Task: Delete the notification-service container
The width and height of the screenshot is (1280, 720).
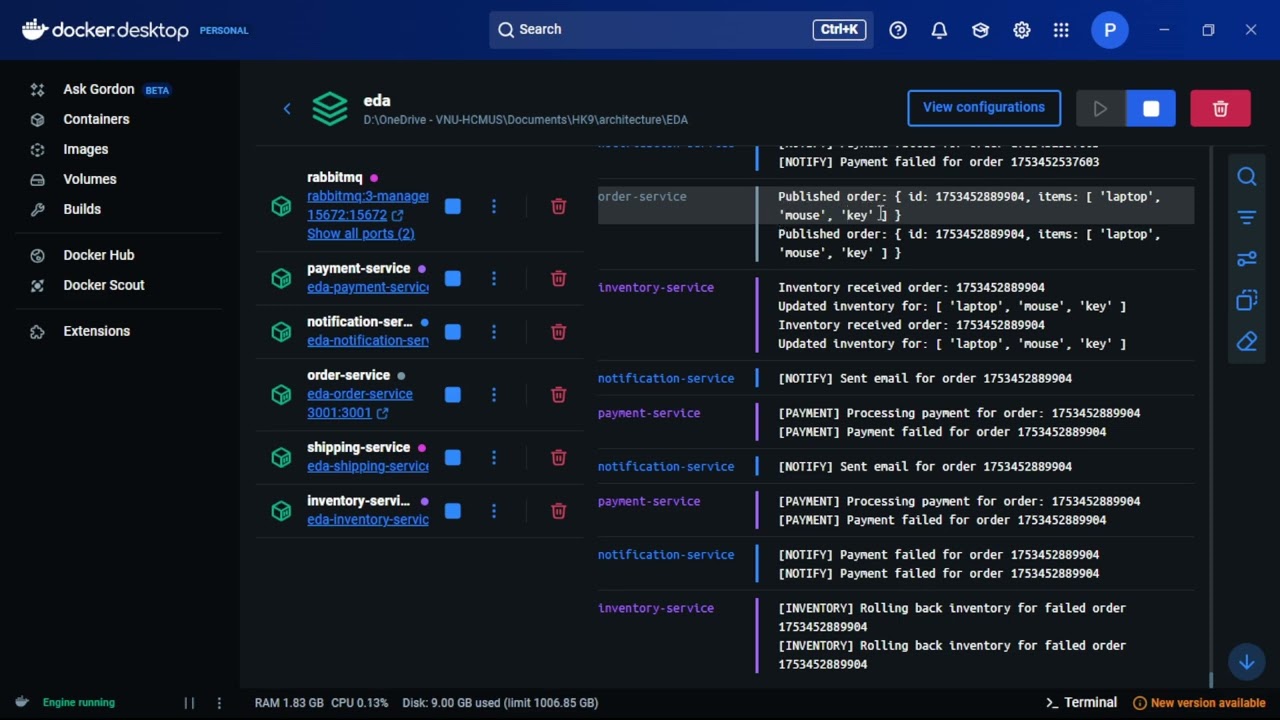Action: (559, 331)
